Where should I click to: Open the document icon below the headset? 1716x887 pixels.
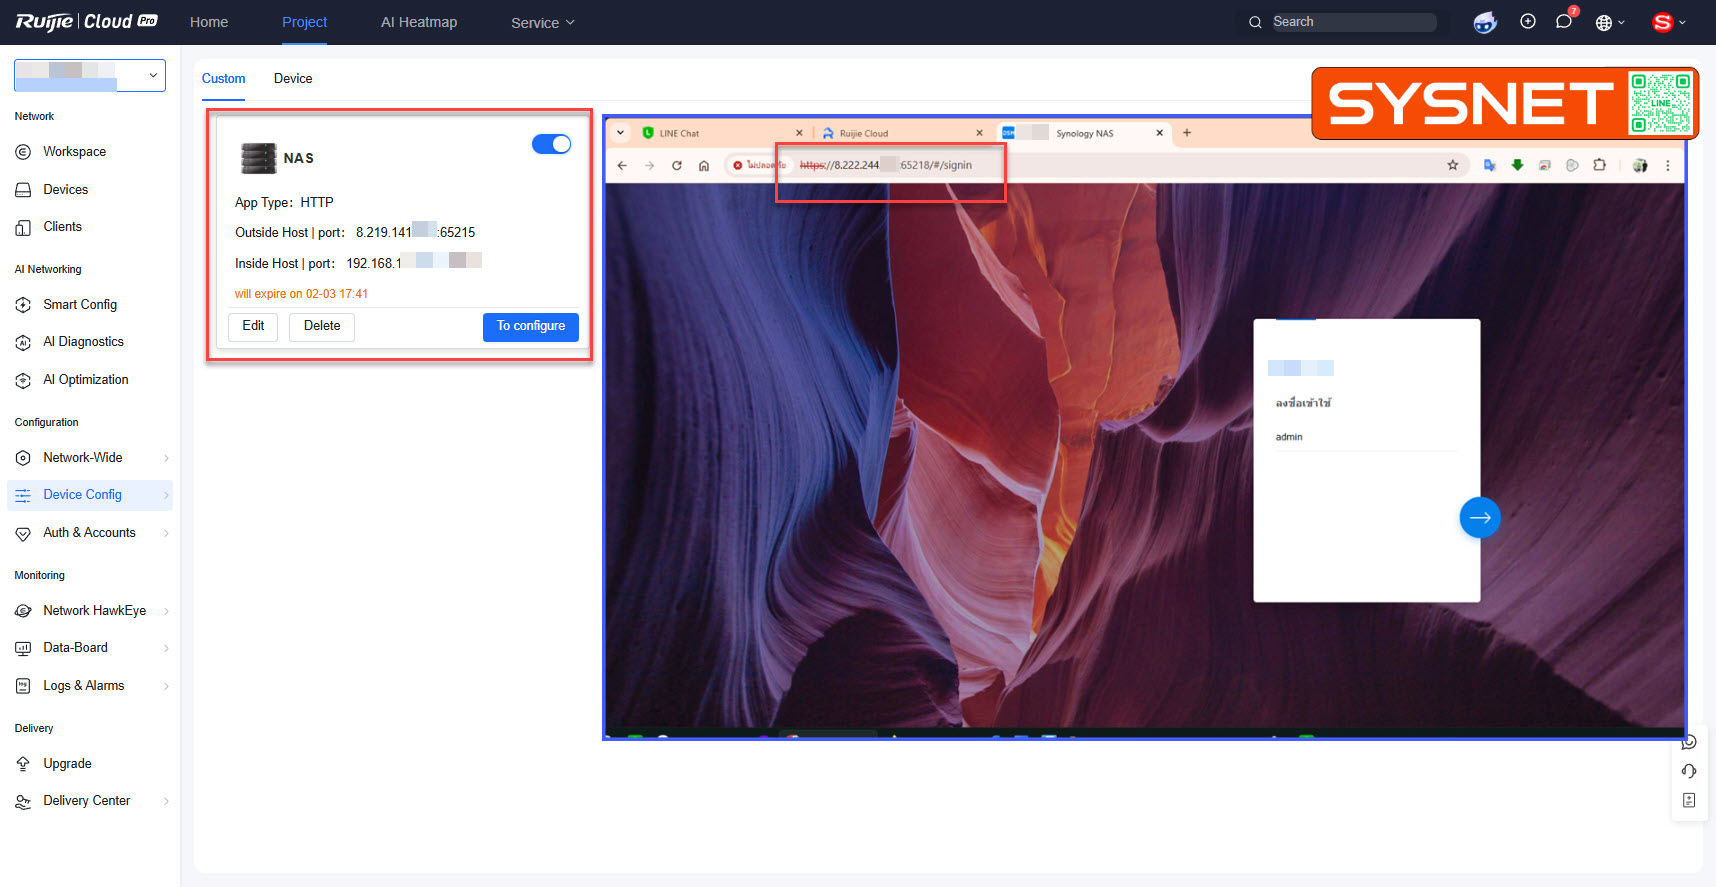pyautogui.click(x=1689, y=800)
